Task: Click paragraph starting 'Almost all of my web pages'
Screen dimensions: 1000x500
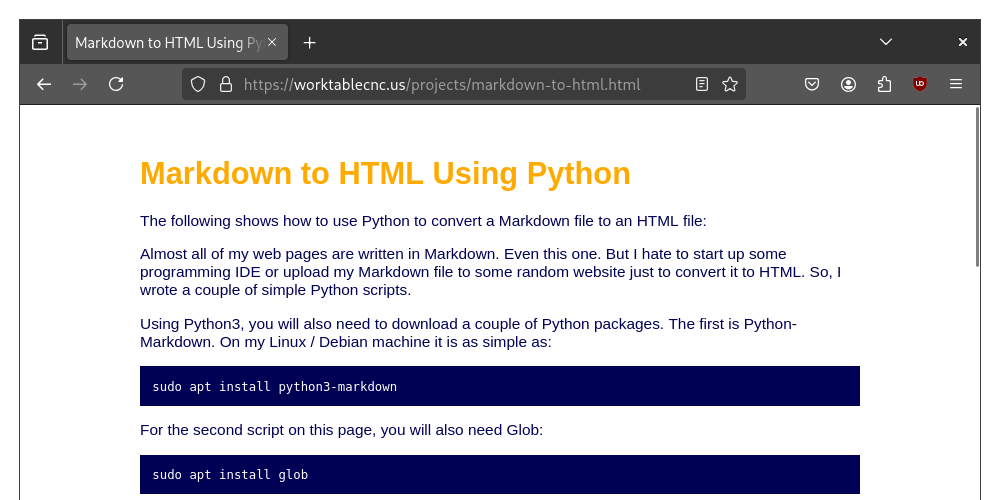Action: 490,272
